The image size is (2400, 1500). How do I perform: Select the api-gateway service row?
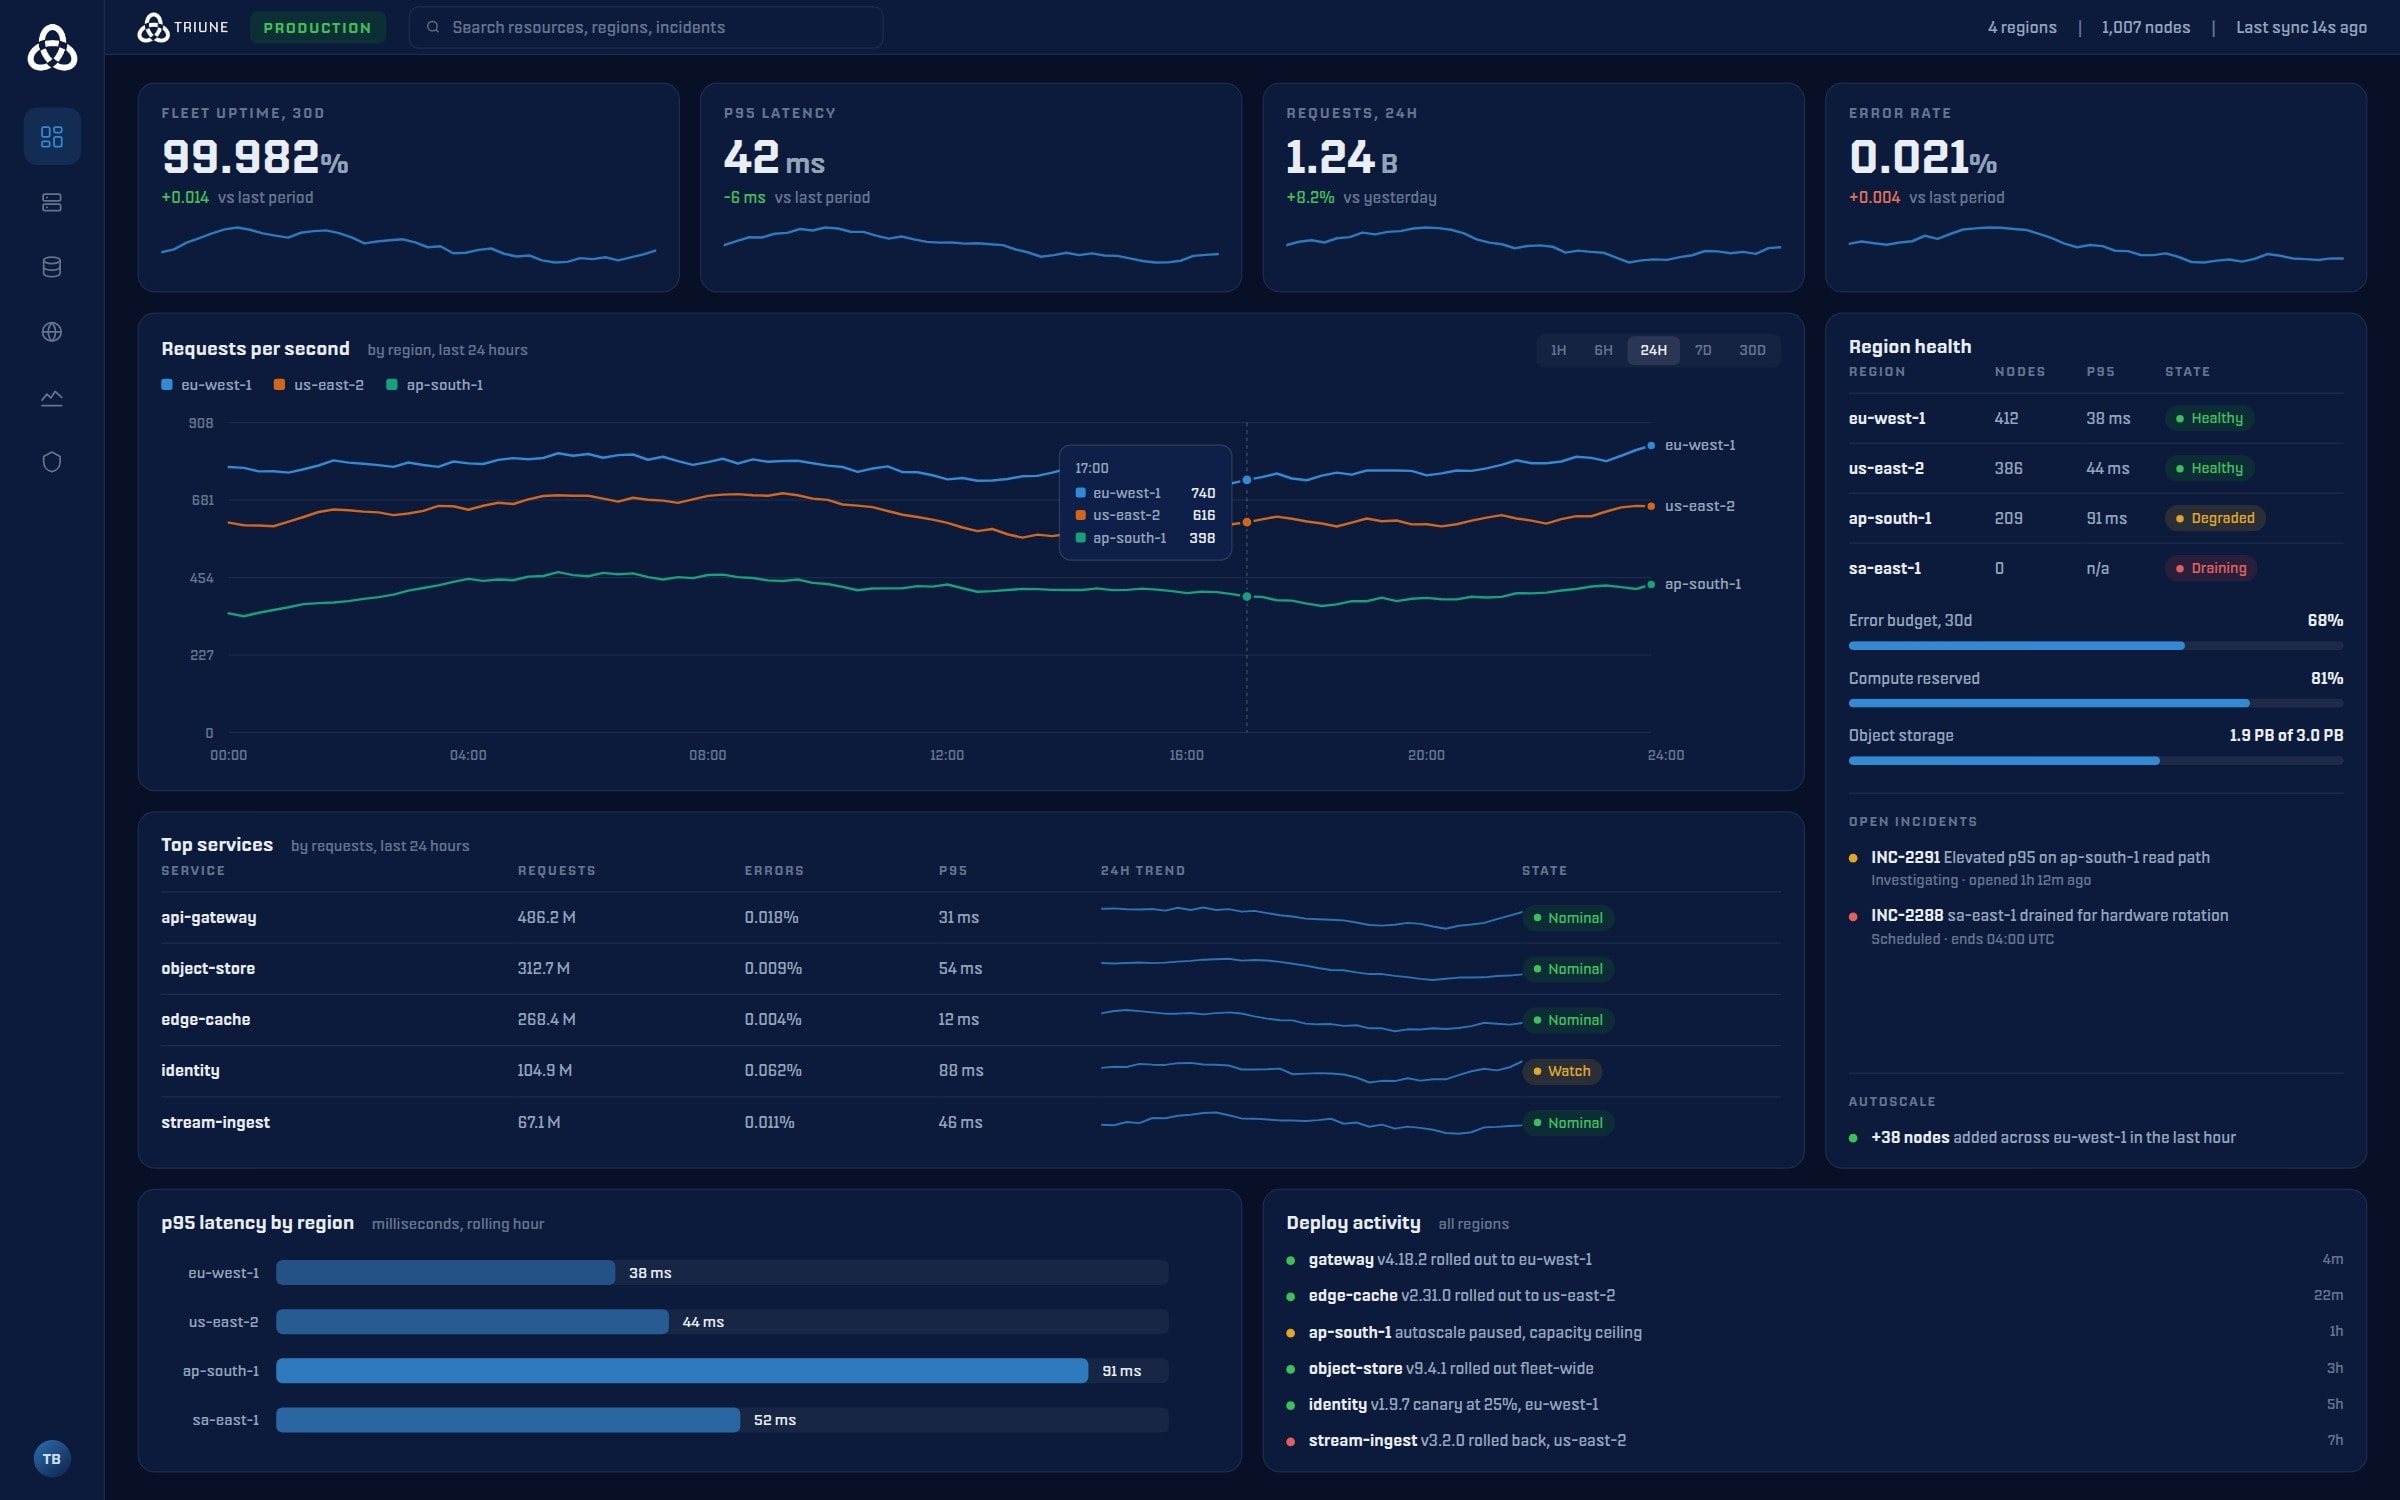(970, 917)
